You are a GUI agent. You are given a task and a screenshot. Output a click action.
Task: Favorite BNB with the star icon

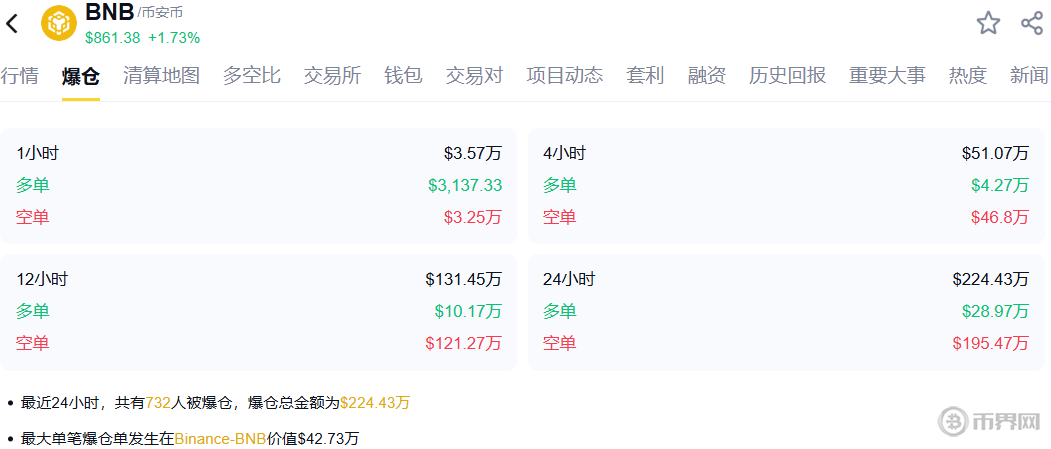point(988,23)
